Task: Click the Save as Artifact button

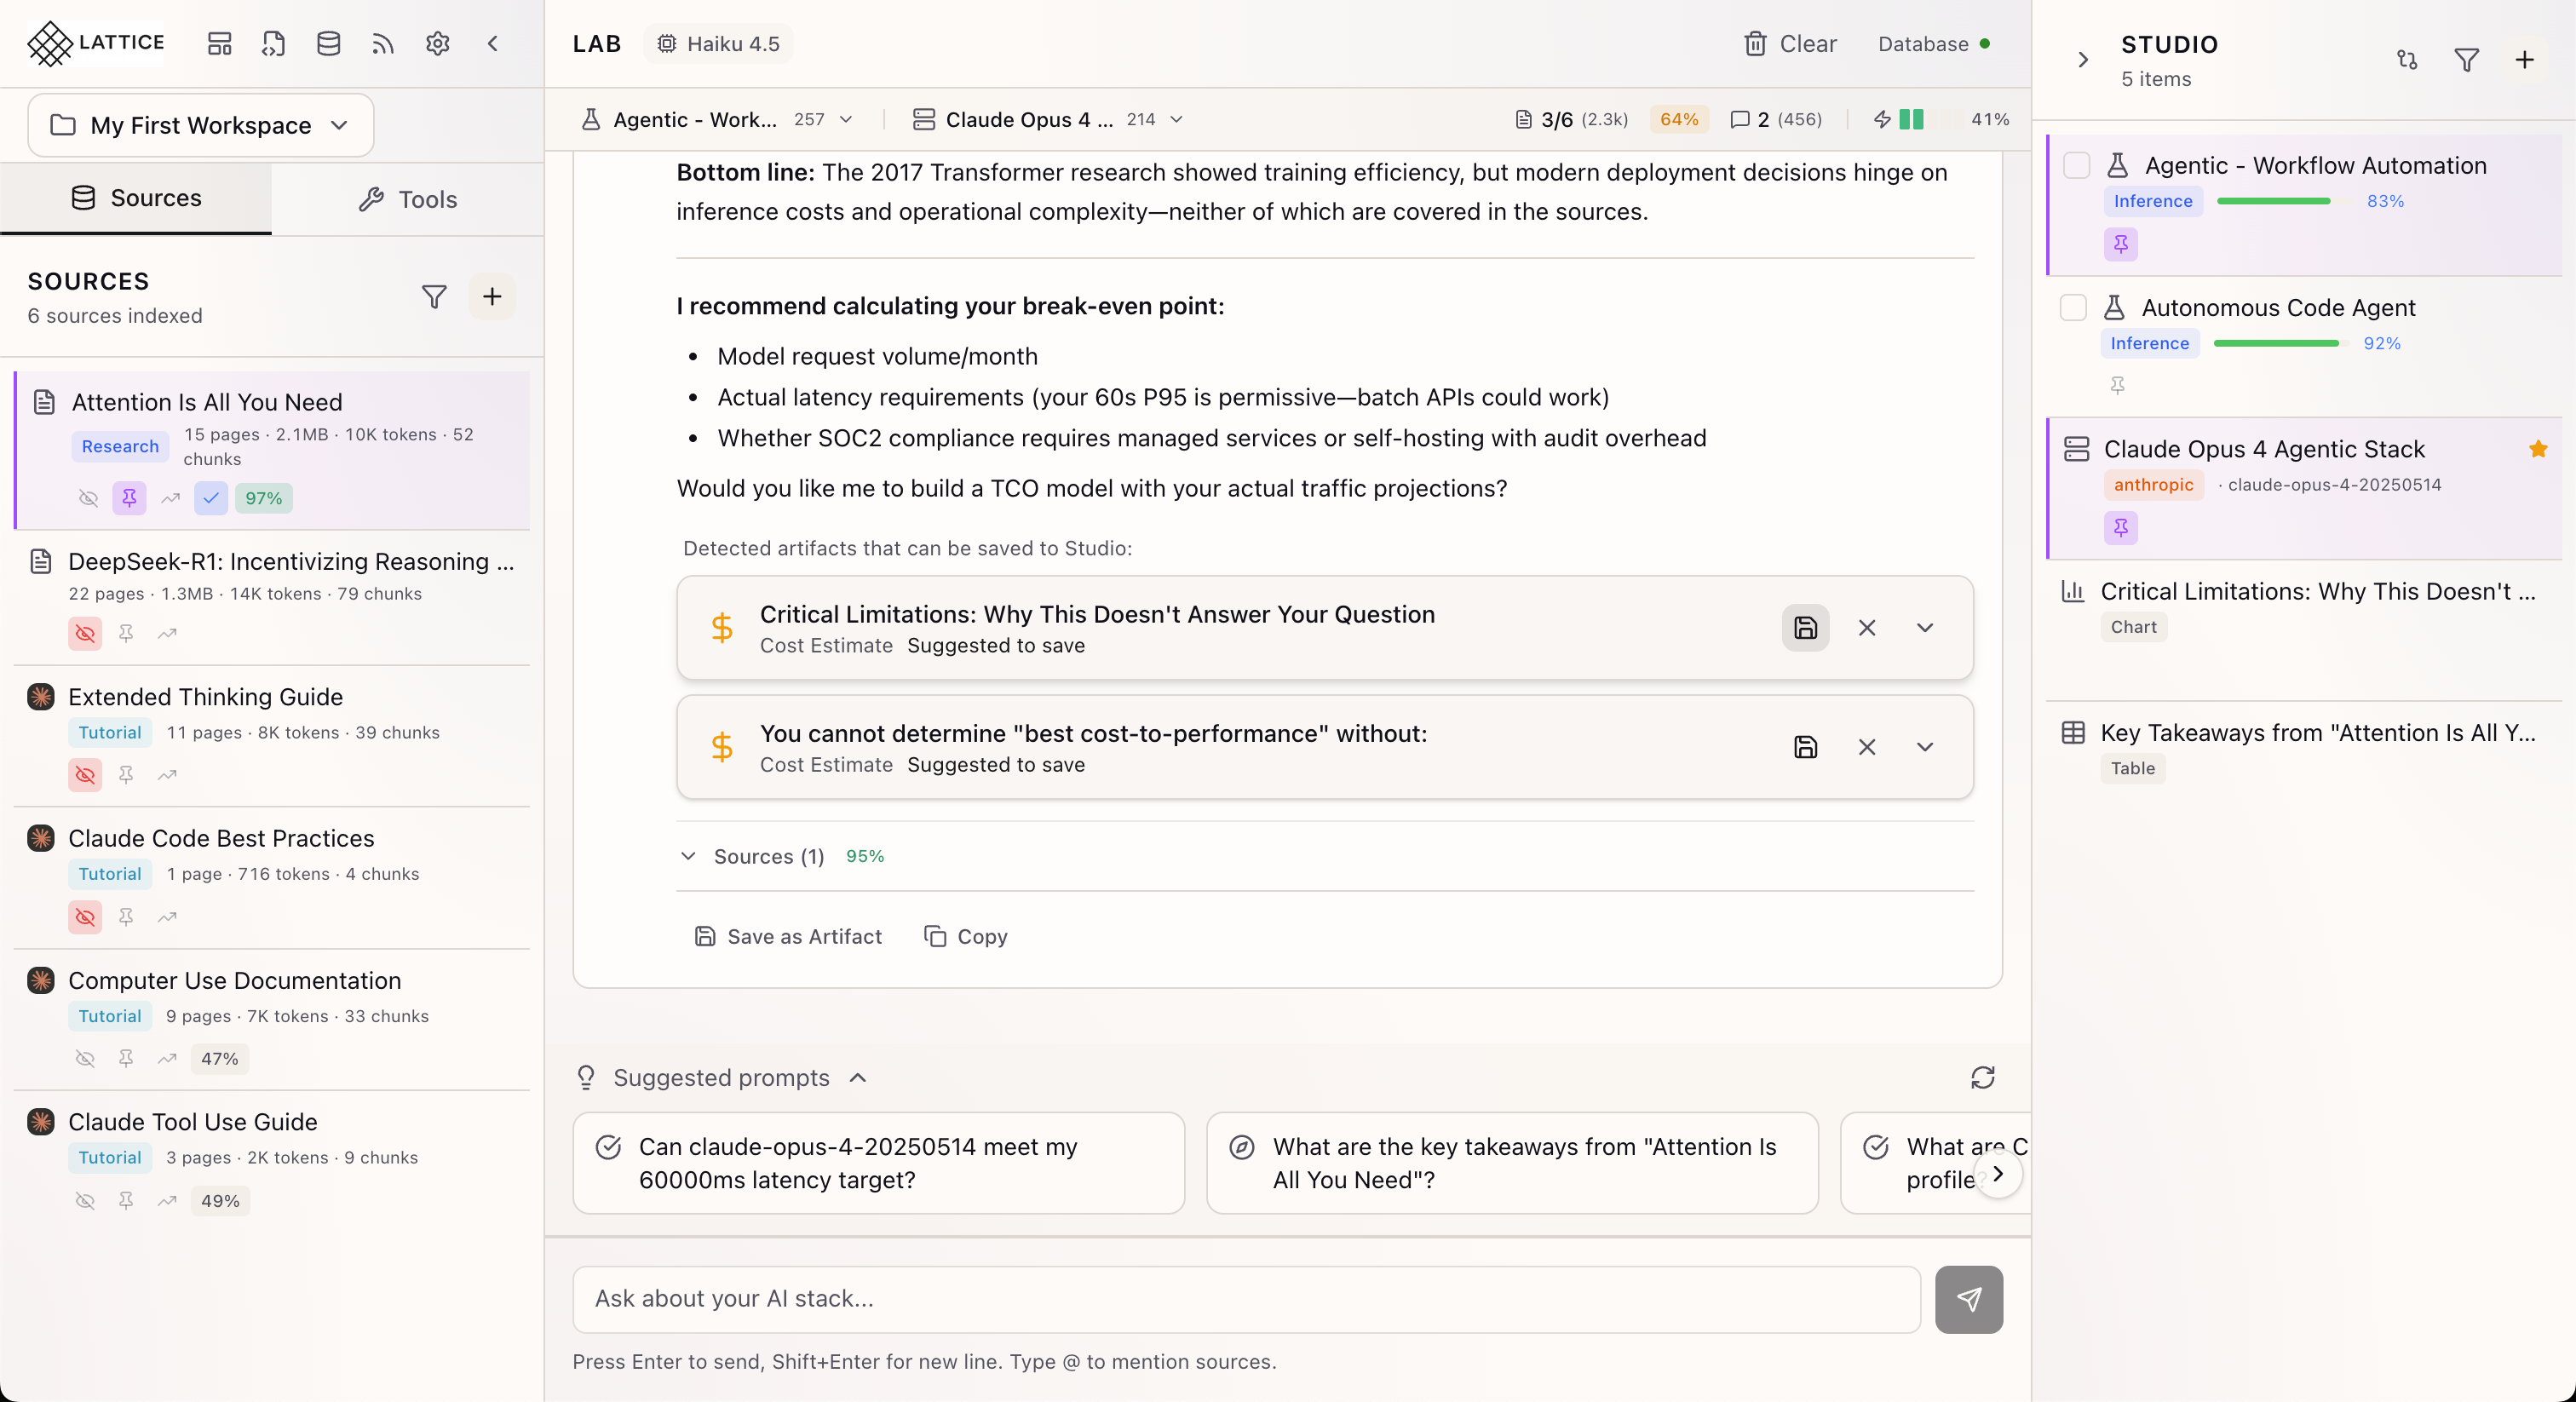Action: [788, 936]
